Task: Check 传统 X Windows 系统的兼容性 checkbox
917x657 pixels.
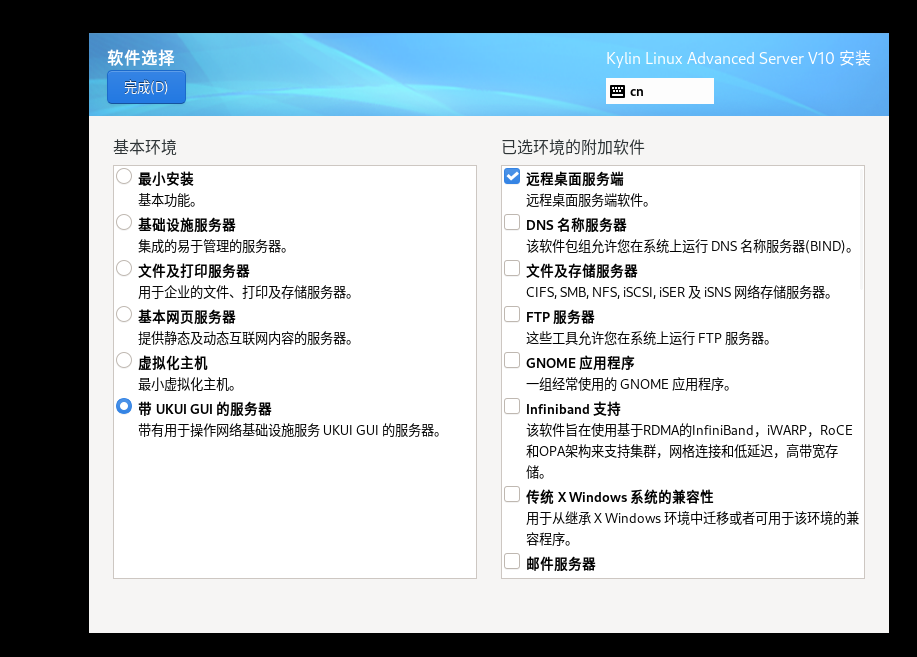Action: (x=512, y=494)
